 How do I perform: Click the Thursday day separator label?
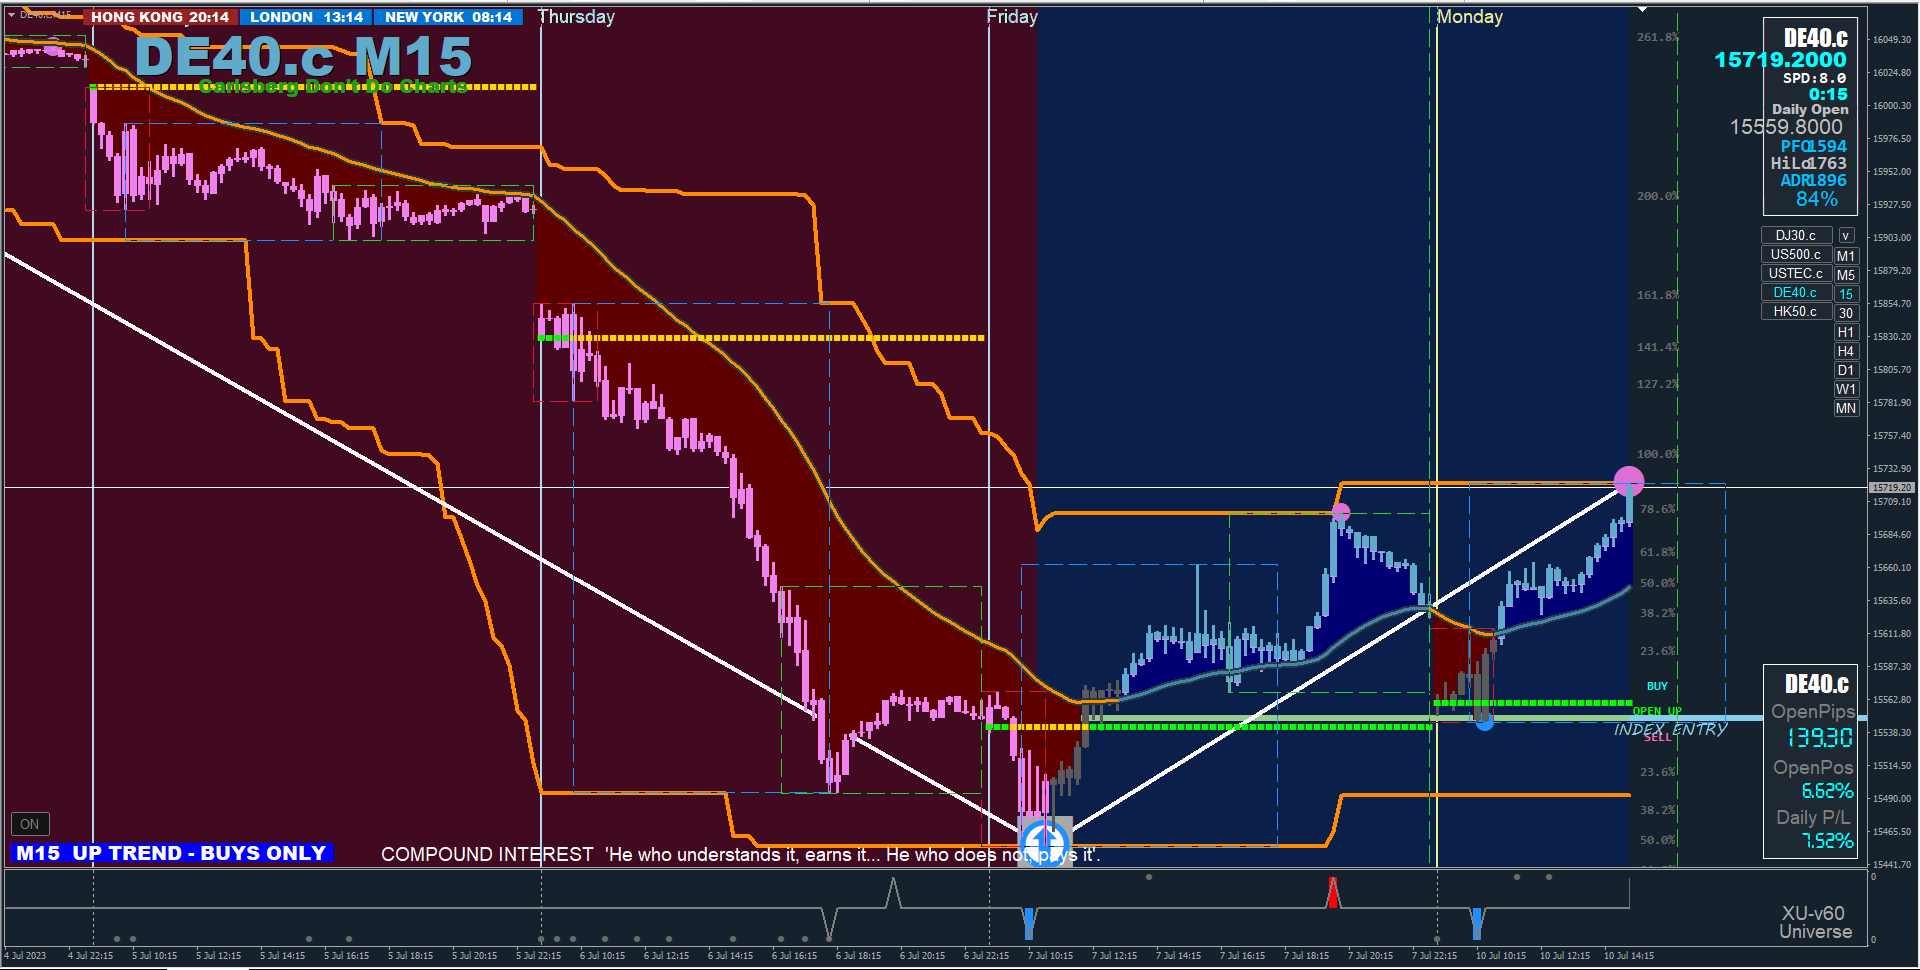tap(576, 17)
